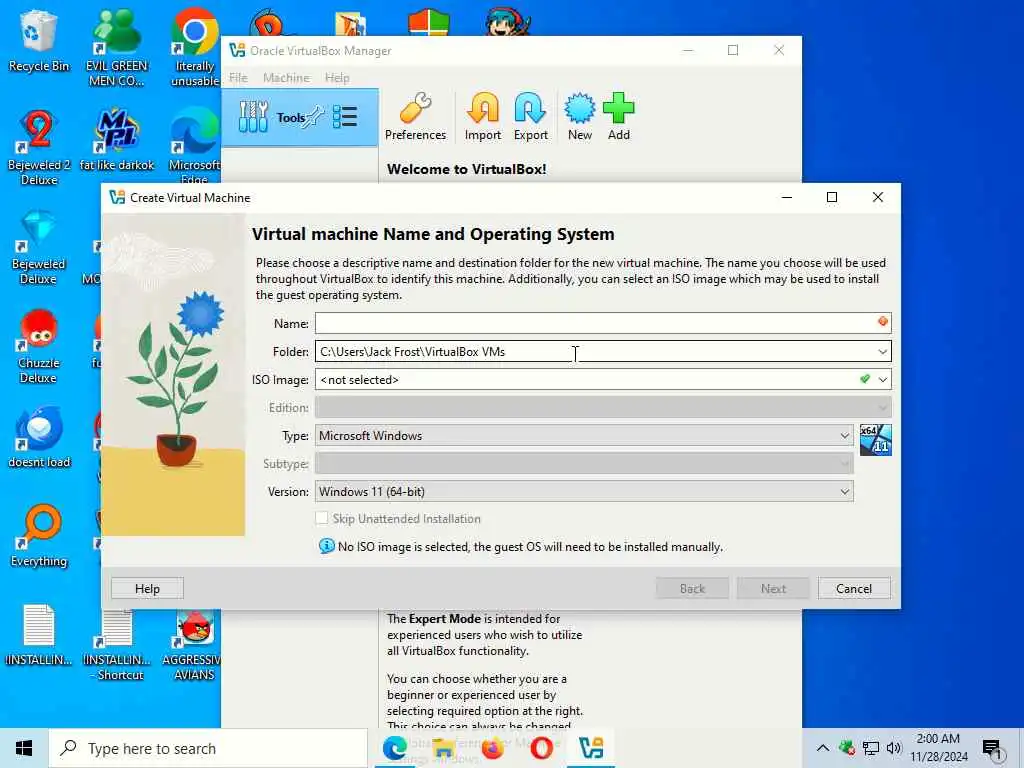Open the disabled Edition dropdown
This screenshot has width=1024, height=768.
603,408
